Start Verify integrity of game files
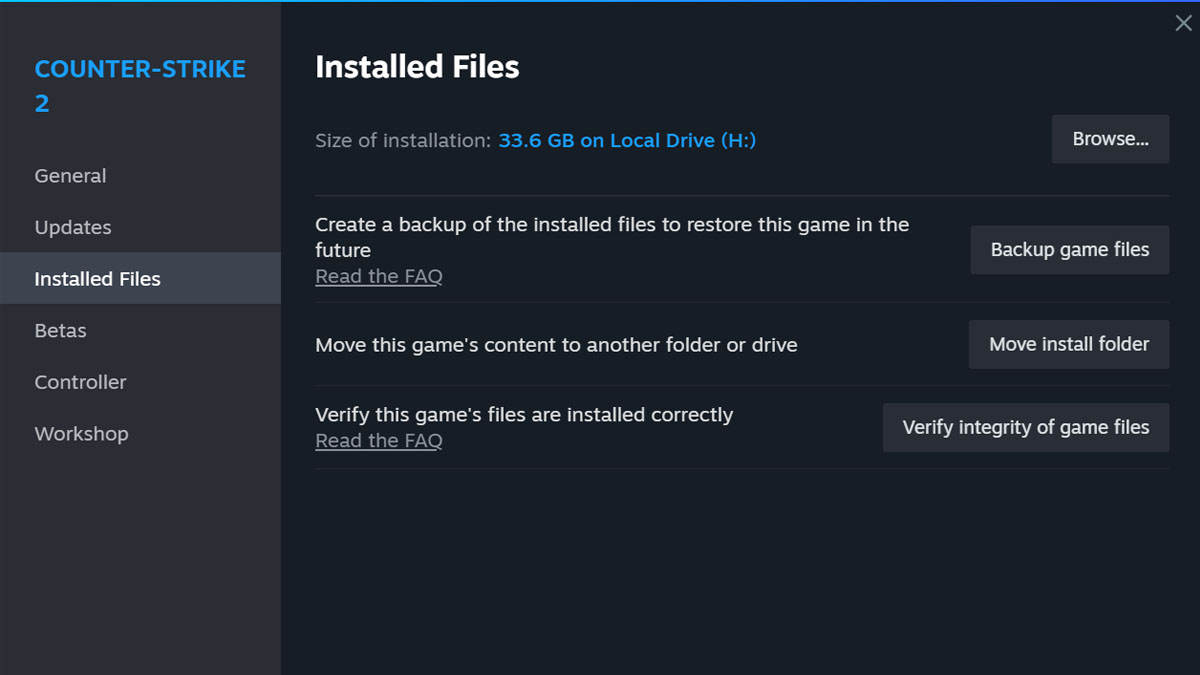The width and height of the screenshot is (1200, 675). pyautogui.click(x=1025, y=427)
